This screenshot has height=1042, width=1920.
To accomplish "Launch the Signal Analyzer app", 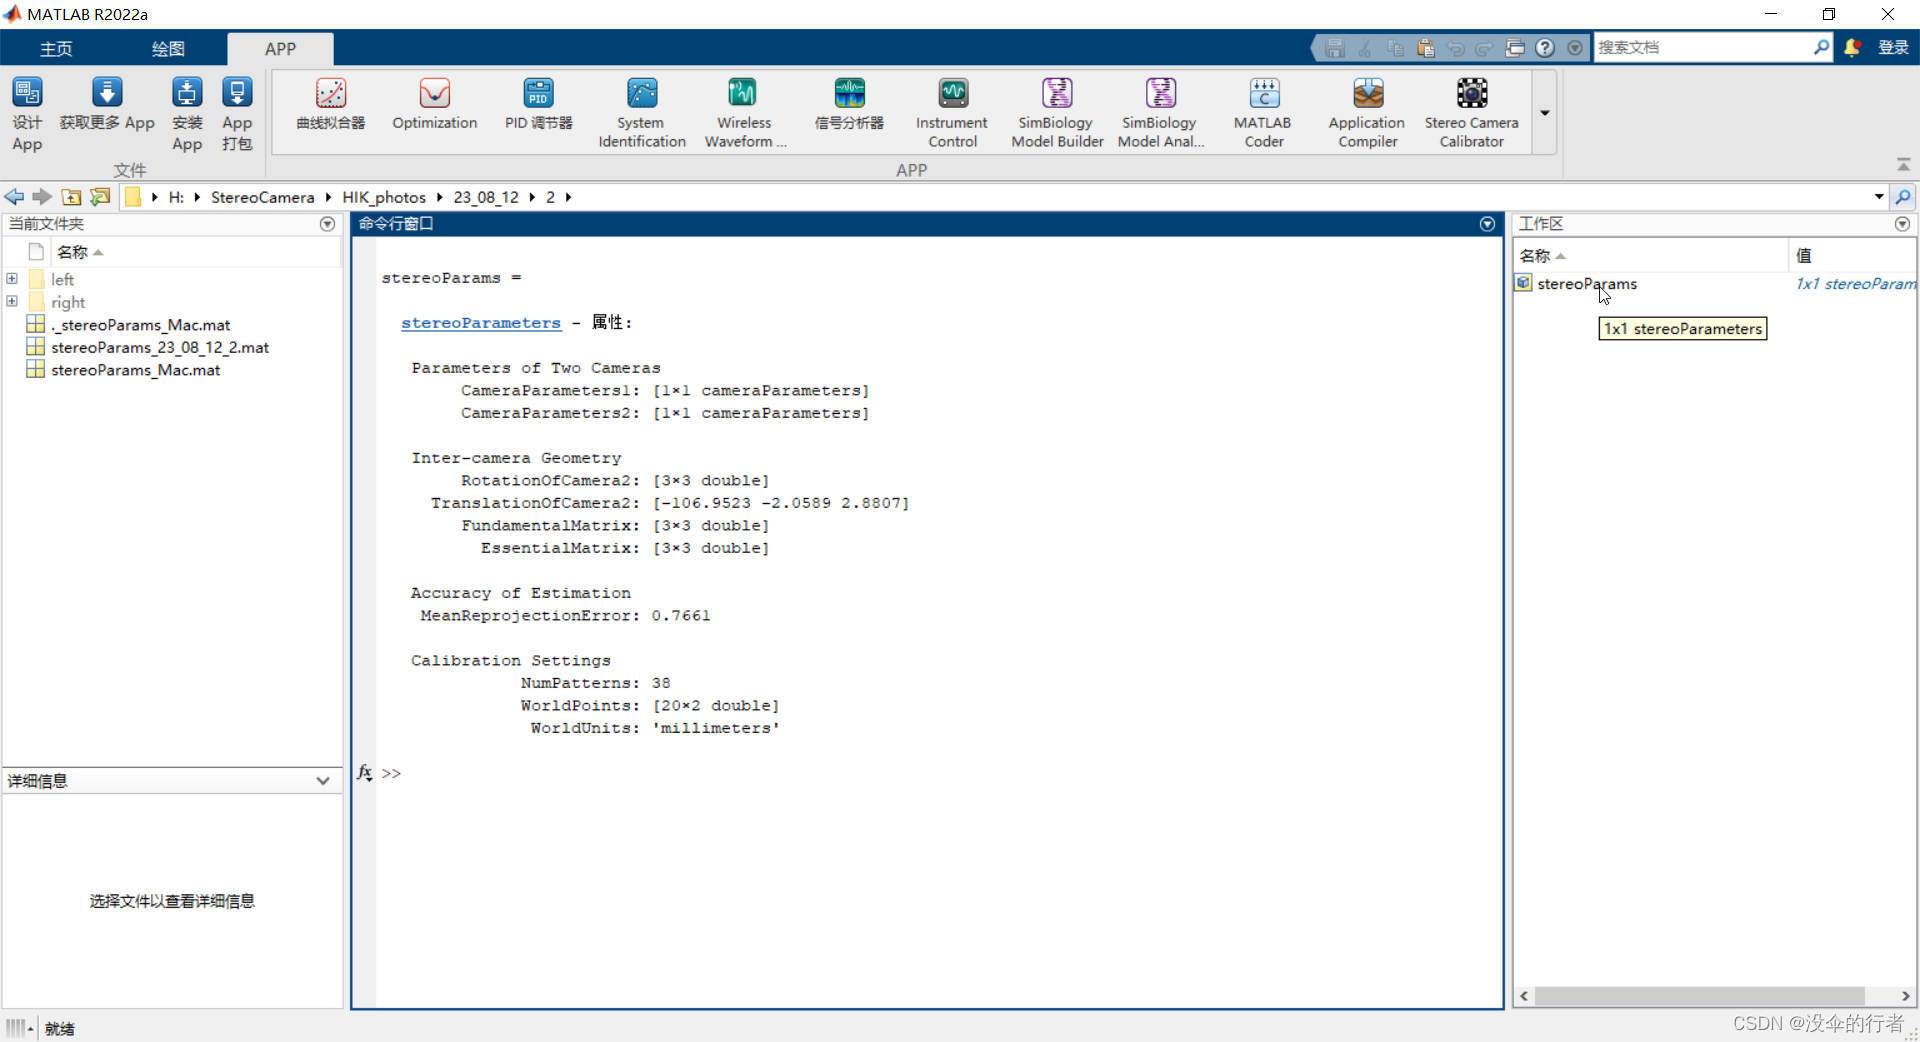I will click(x=849, y=104).
